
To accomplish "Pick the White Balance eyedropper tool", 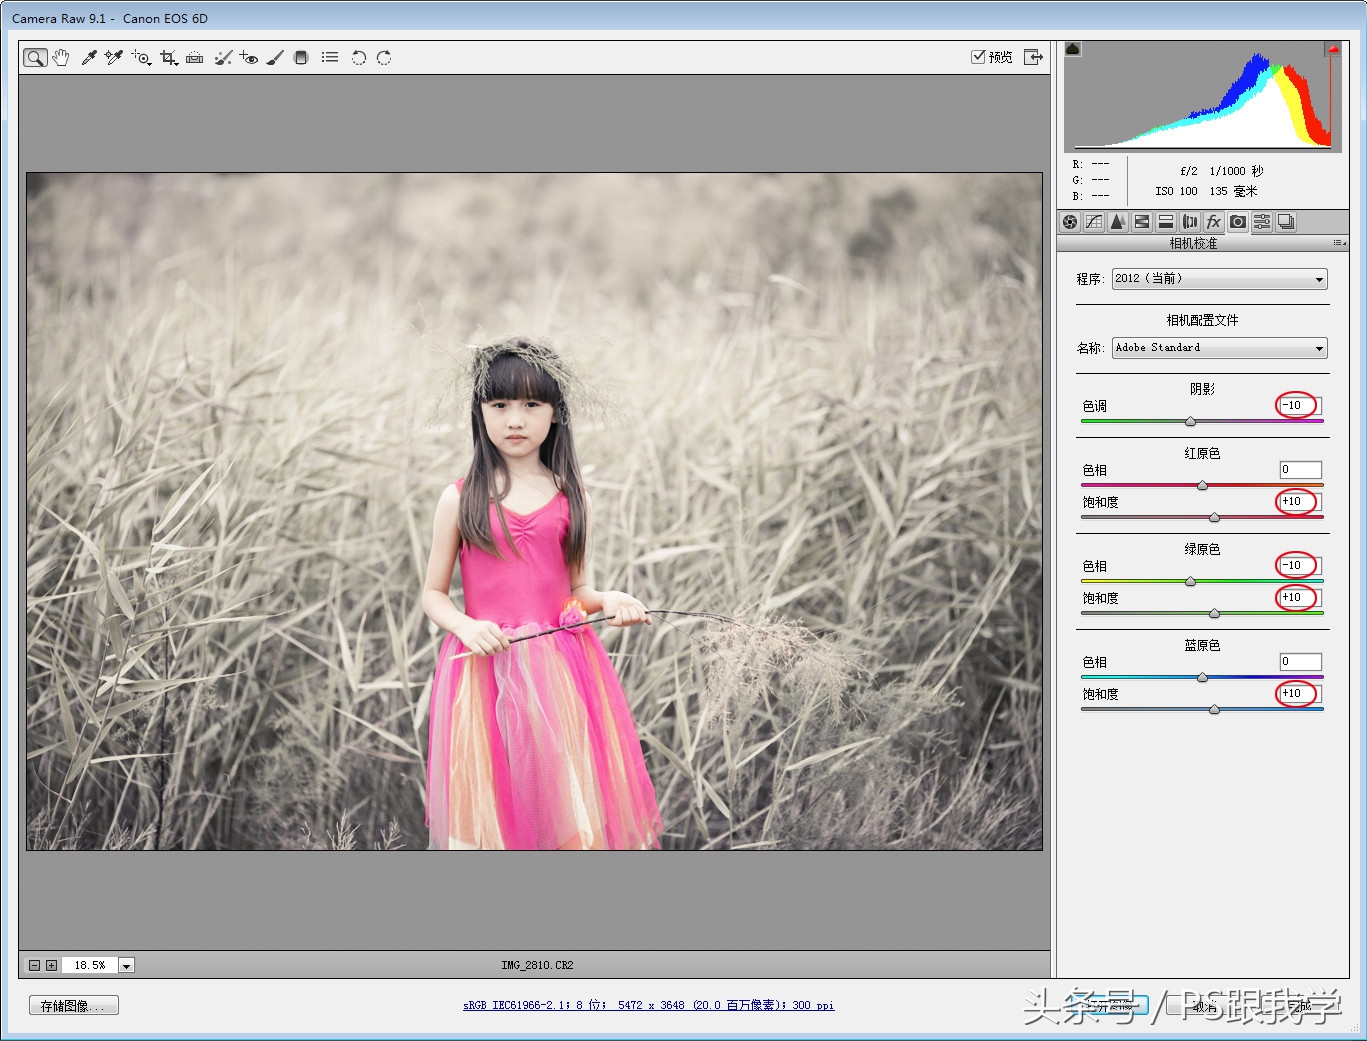I will tap(89, 58).
